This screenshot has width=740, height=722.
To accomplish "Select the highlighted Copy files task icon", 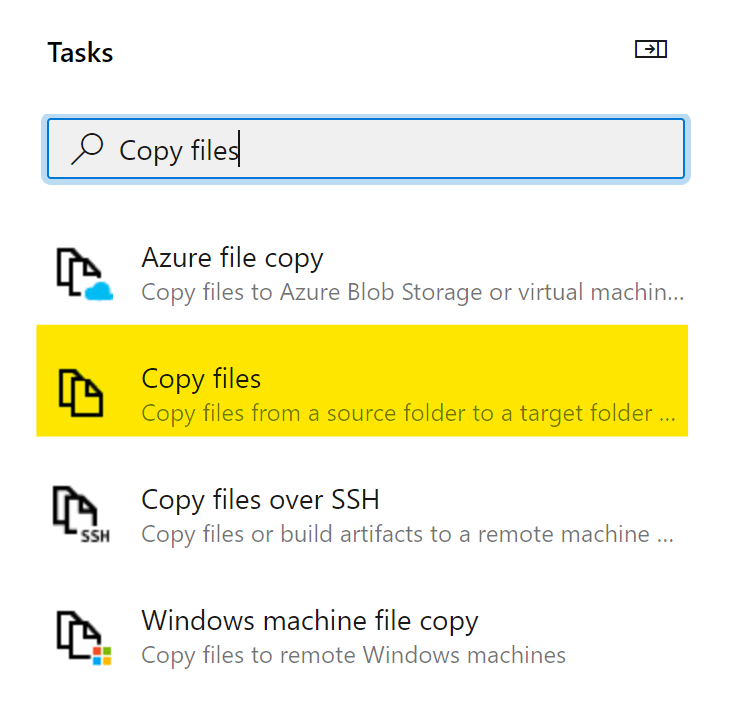I will point(81,393).
